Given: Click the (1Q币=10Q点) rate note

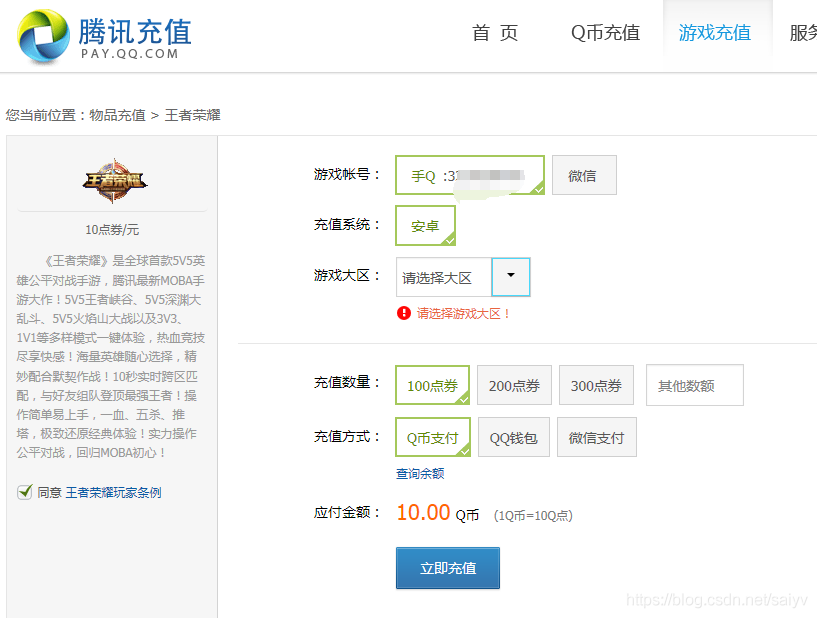Looking at the screenshot, I should pyautogui.click(x=533, y=515).
